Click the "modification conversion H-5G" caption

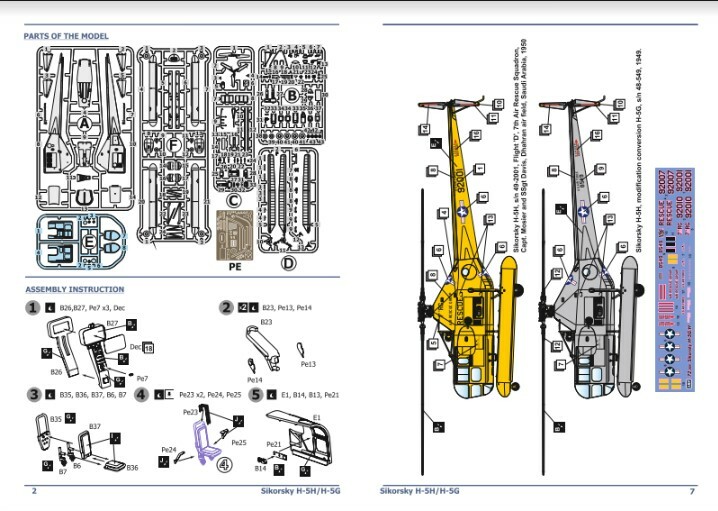pos(639,150)
